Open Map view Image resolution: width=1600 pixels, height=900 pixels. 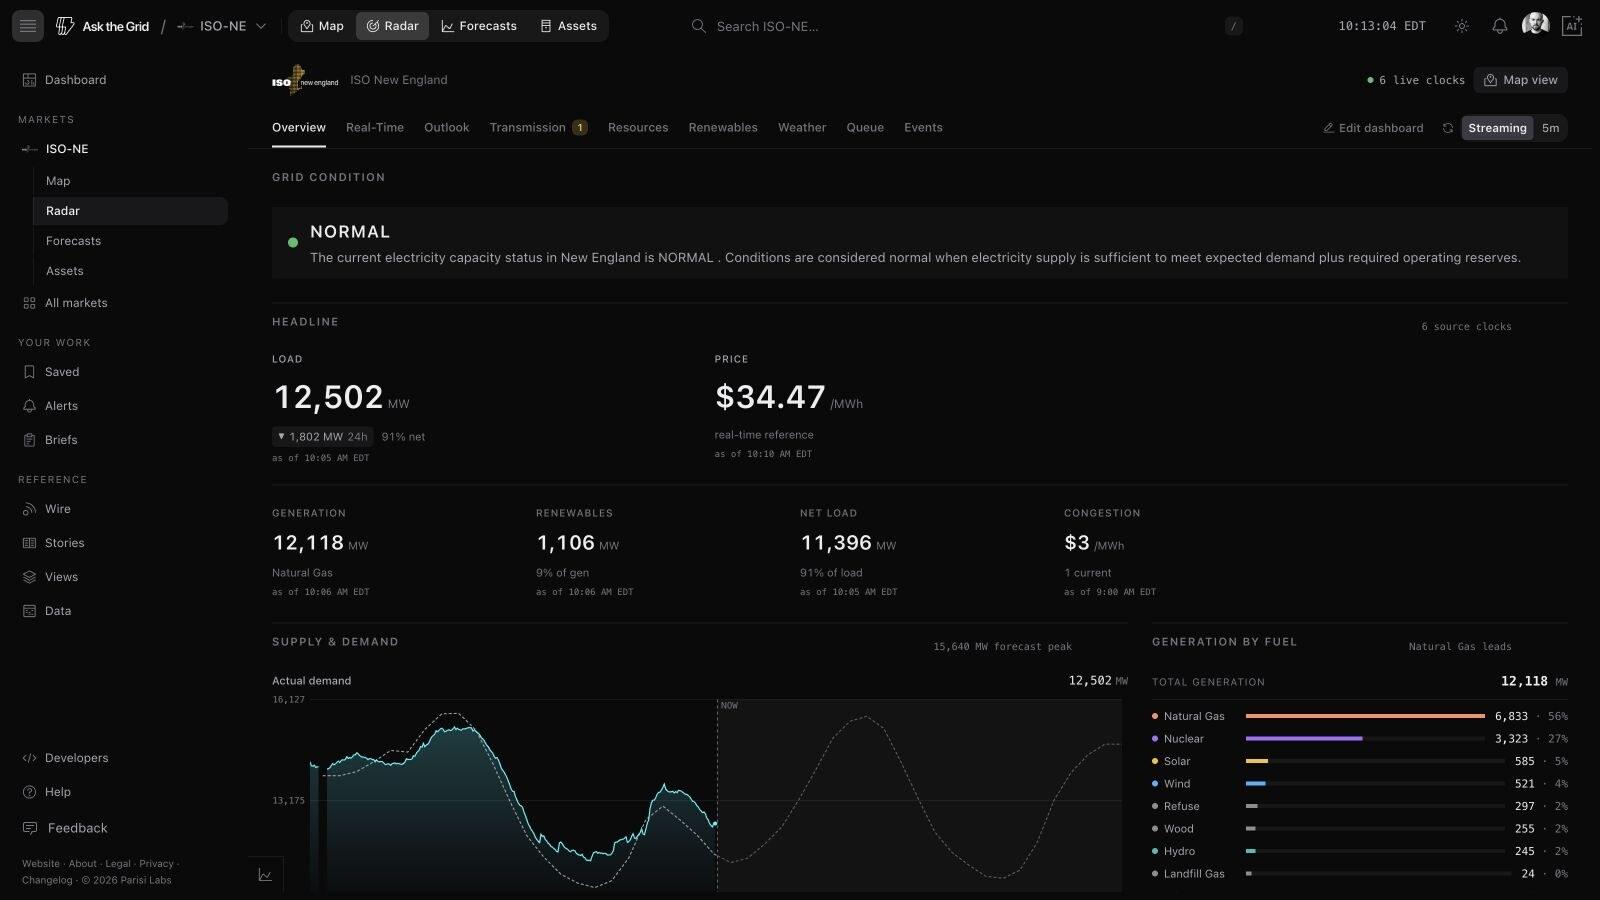1521,80
